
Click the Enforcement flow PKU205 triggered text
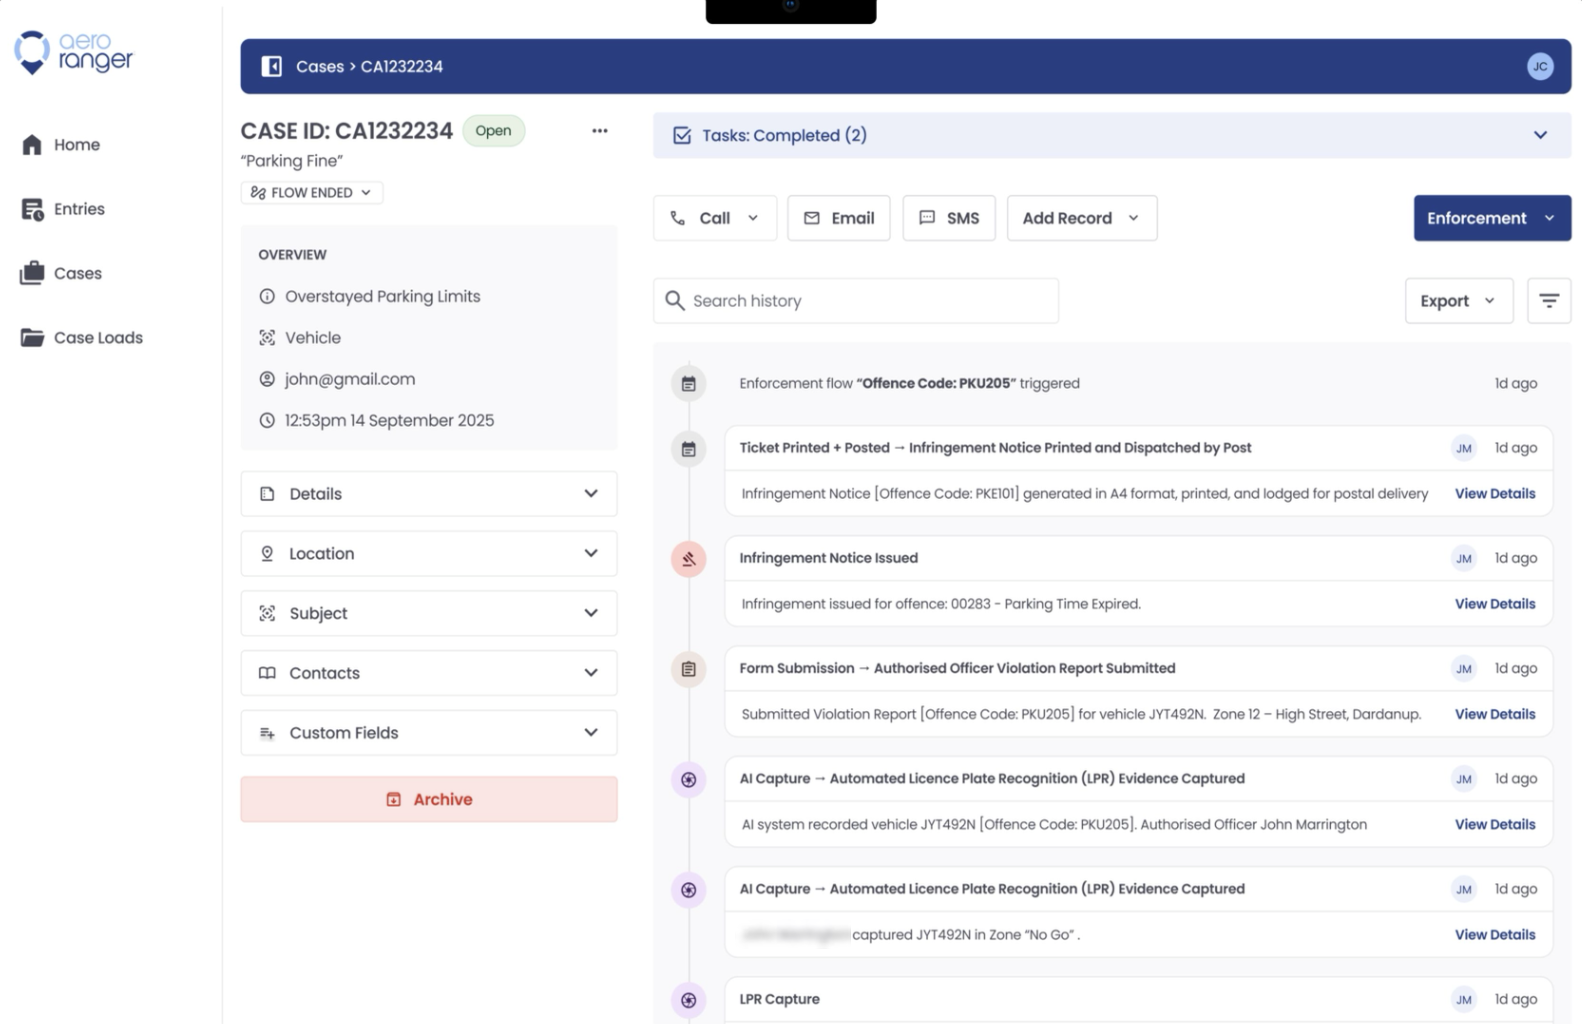909,383
